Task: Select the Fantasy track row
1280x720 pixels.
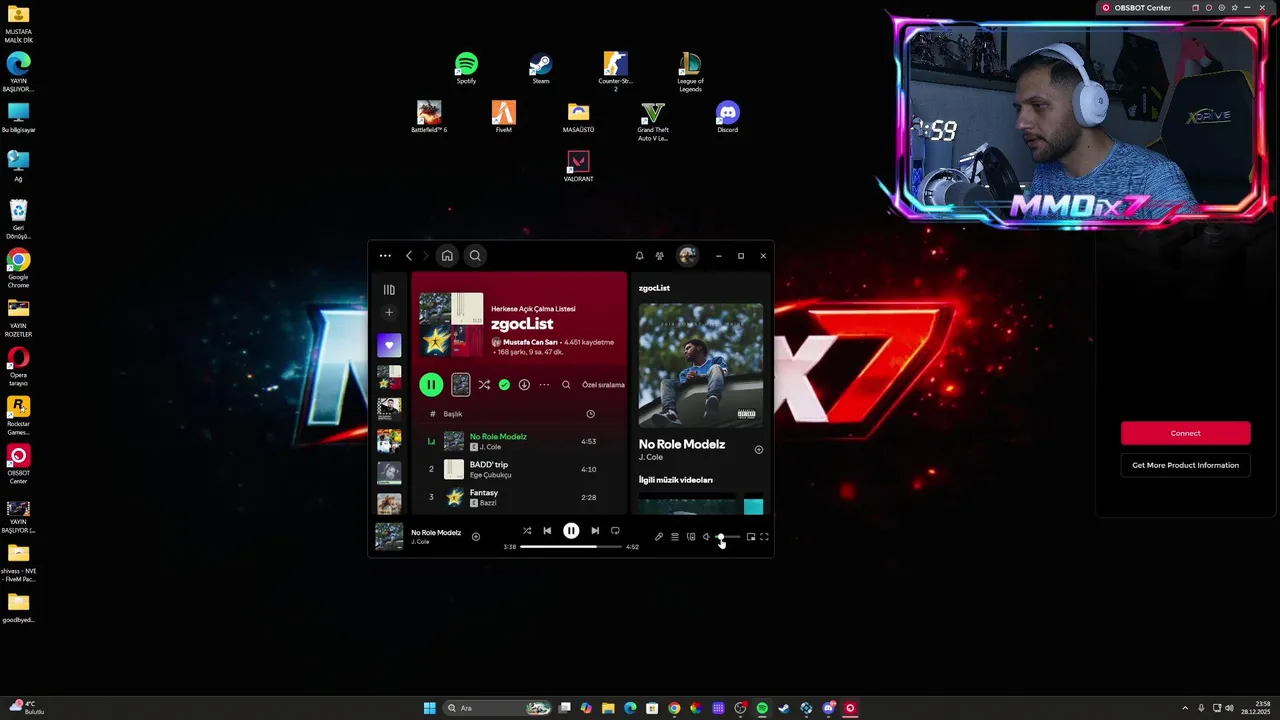Action: [x=519, y=497]
